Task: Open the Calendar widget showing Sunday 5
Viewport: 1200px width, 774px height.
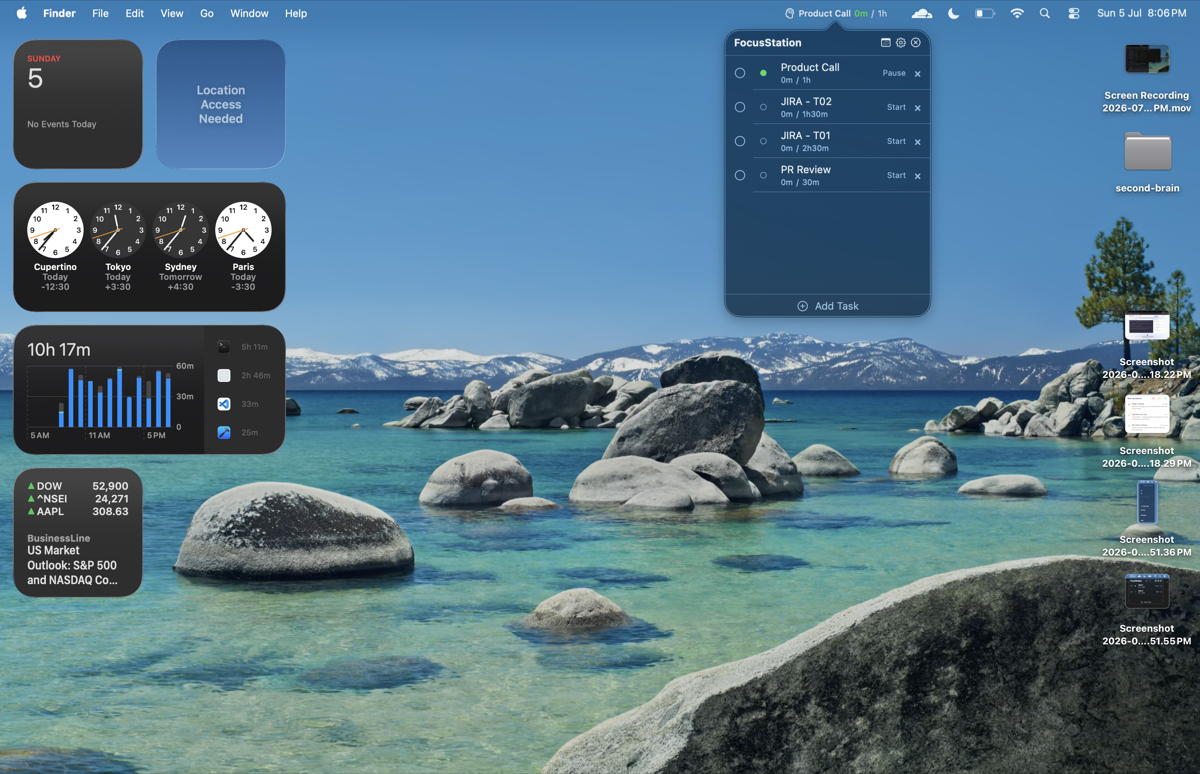Action: click(x=78, y=104)
